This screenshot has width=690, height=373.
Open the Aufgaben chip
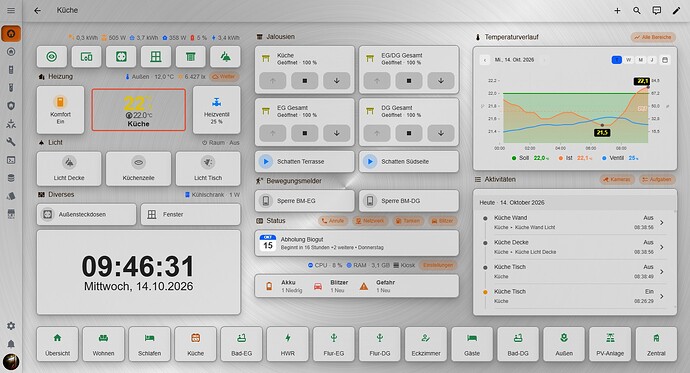(657, 179)
